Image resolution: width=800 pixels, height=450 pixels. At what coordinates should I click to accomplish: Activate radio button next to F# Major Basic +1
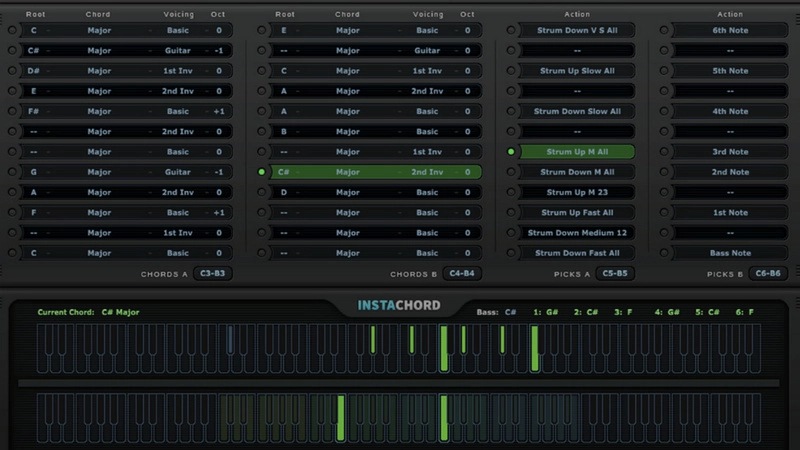(x=12, y=111)
